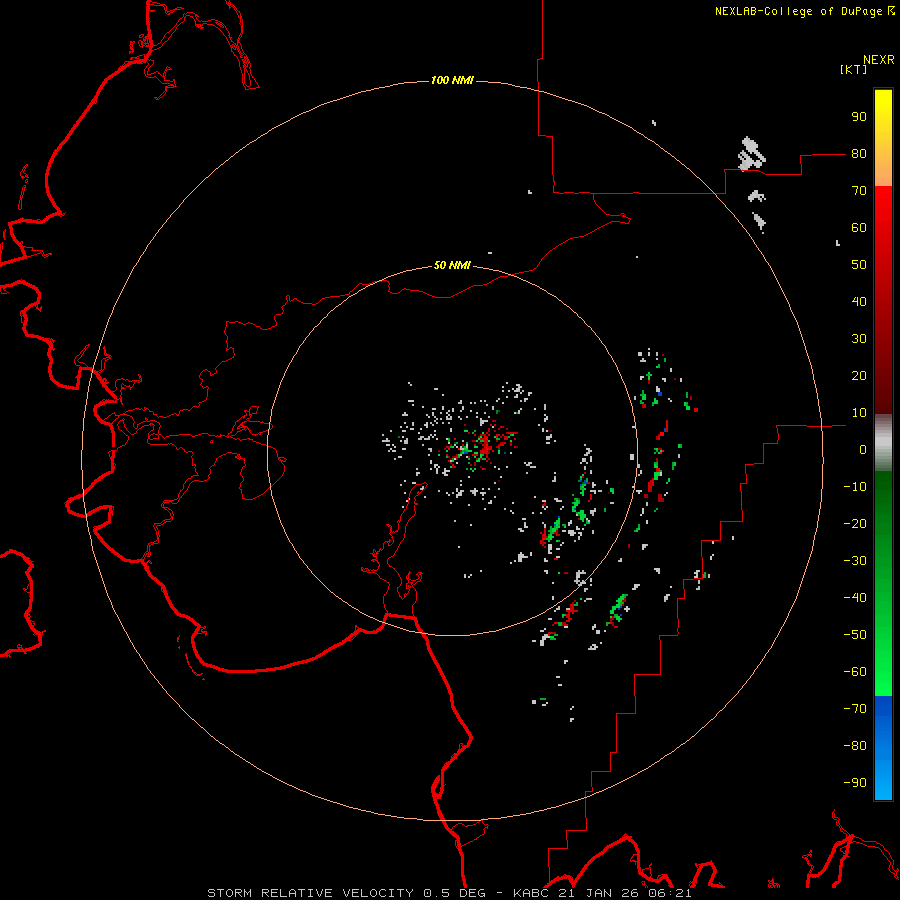The height and width of the screenshot is (900, 900).
Task: Click the 40 value on the velocity scale
Action: (x=859, y=302)
